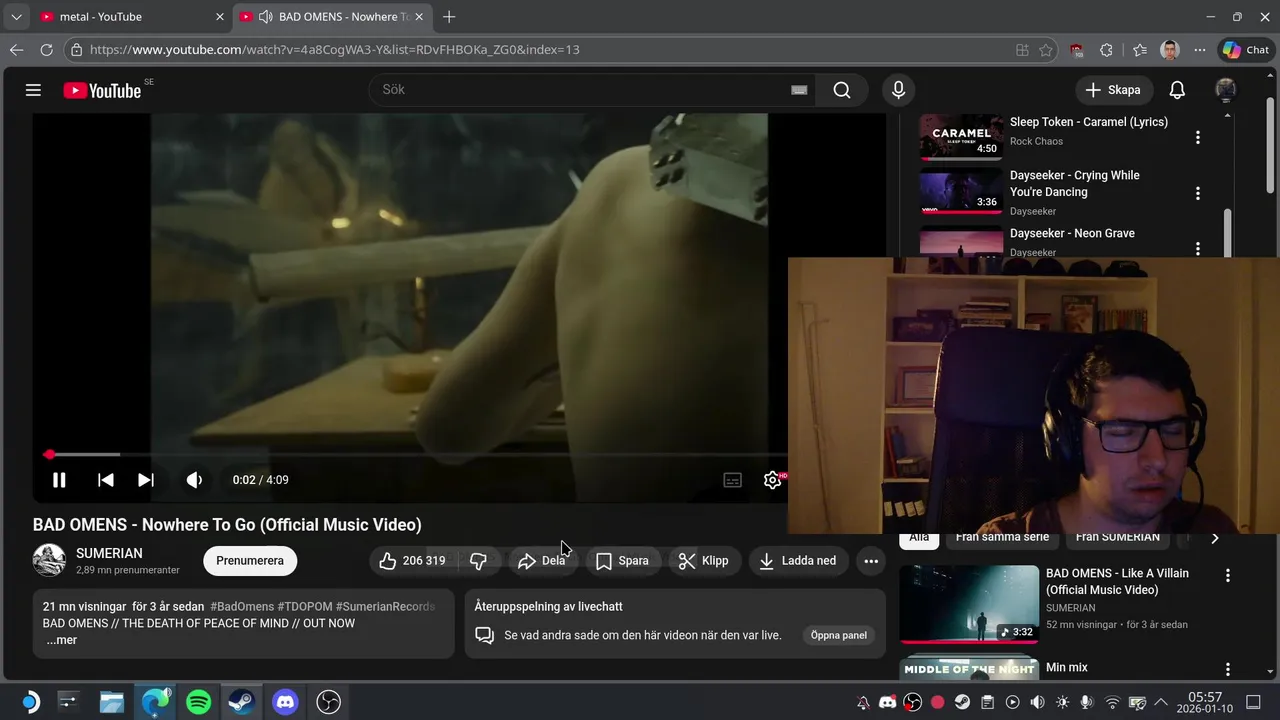This screenshot has height=720, width=1280.
Task: Download video via Ladda ned
Action: [x=798, y=561]
